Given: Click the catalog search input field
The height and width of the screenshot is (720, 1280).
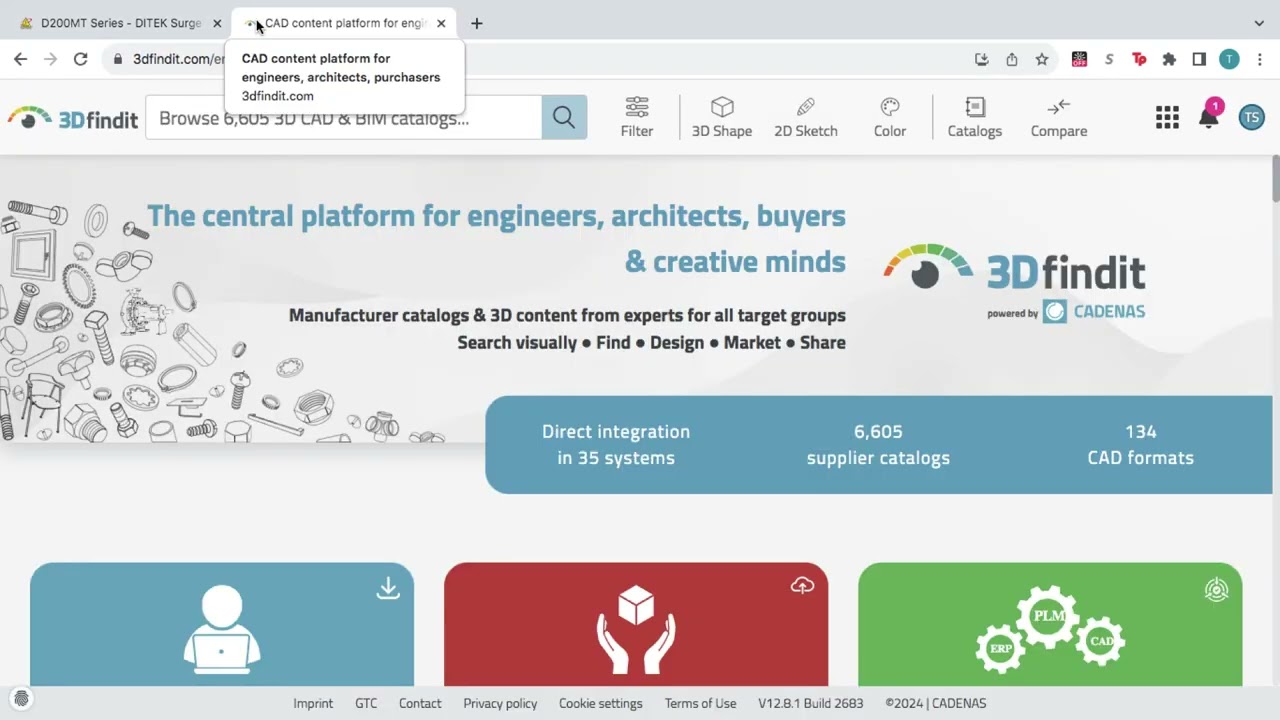Looking at the screenshot, I should coord(344,118).
